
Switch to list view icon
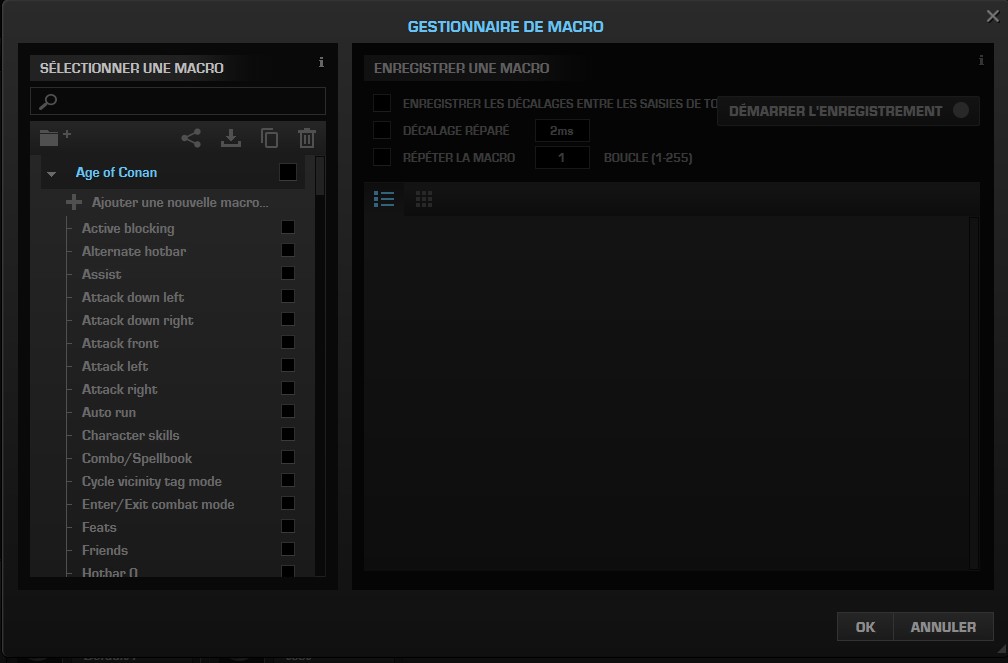[383, 199]
